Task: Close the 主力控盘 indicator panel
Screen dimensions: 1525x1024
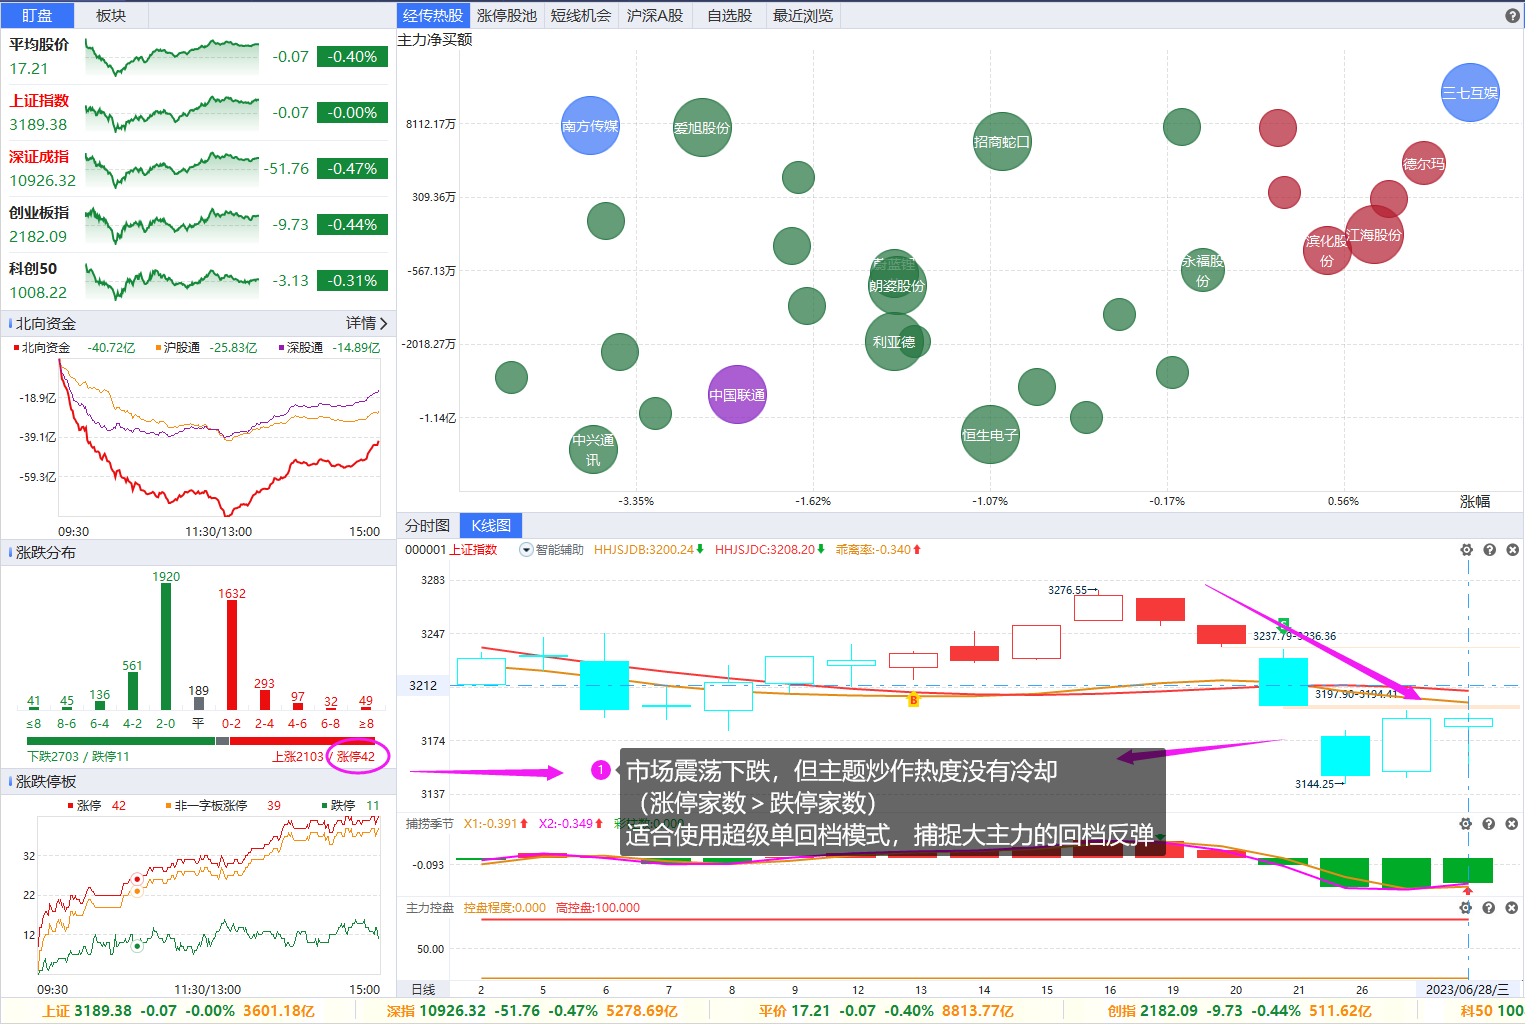Action: click(x=1511, y=908)
